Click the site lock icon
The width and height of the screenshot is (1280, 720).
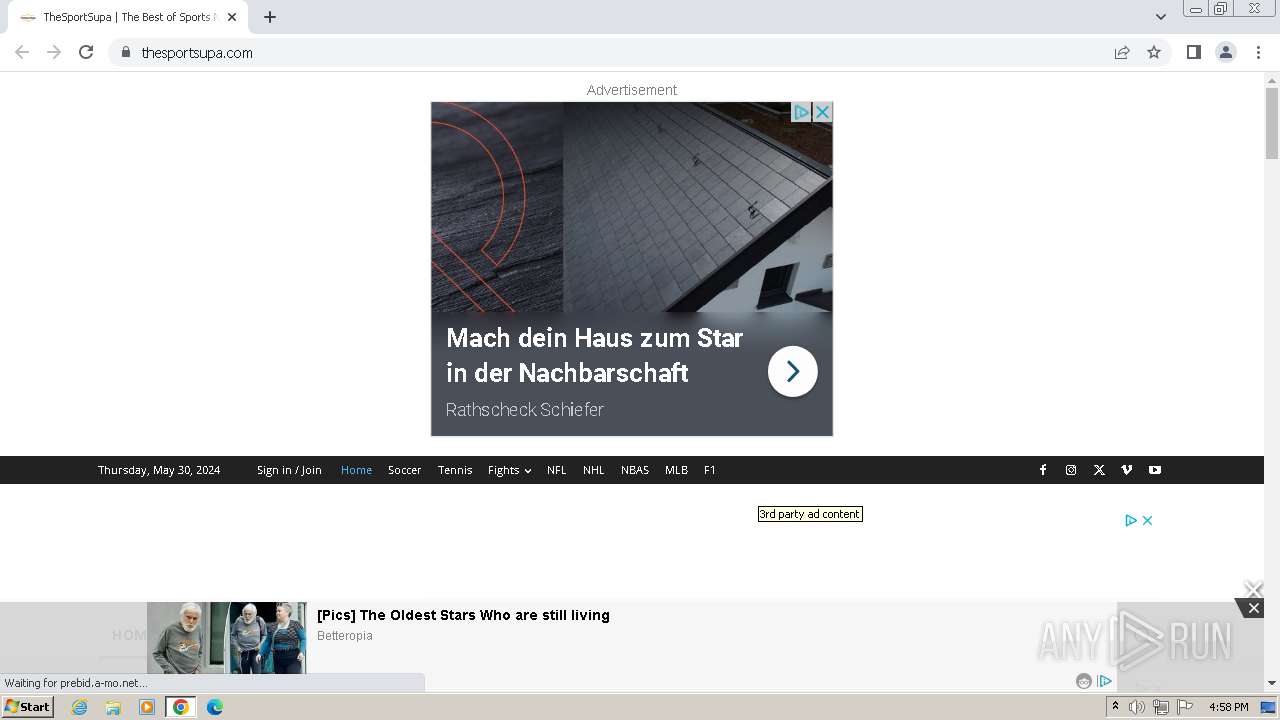[126, 52]
